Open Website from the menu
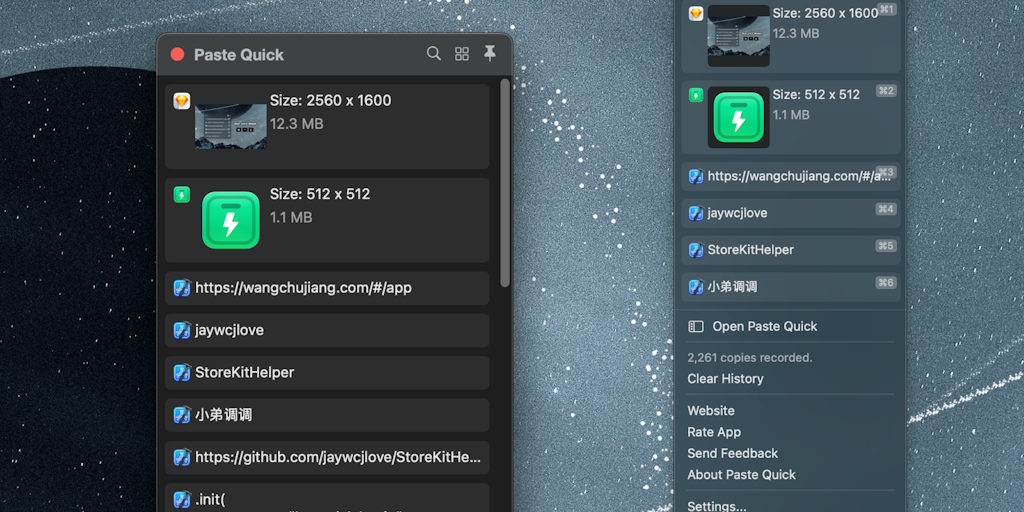 point(711,411)
